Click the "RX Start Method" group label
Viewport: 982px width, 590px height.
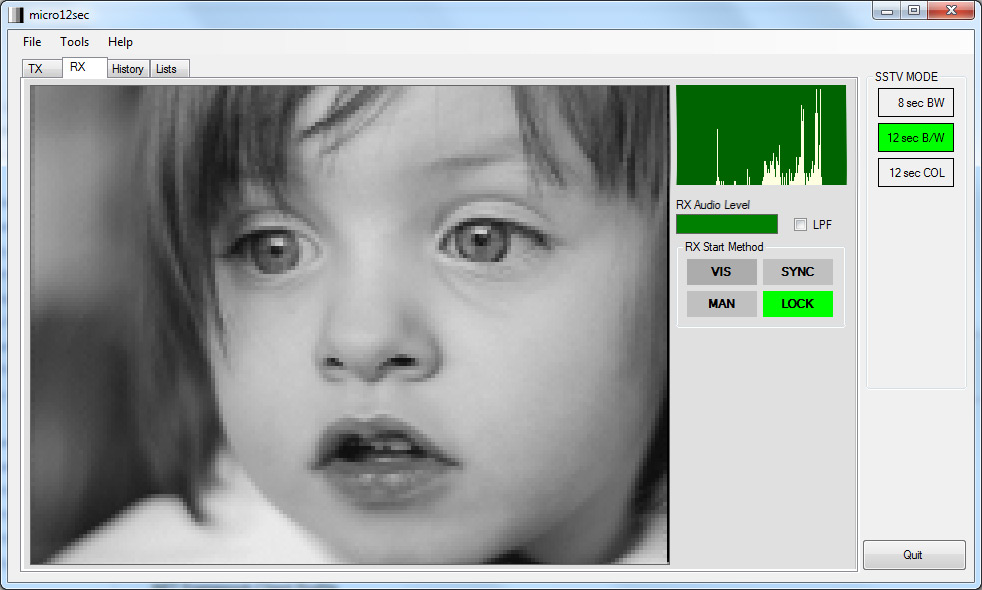(x=724, y=247)
